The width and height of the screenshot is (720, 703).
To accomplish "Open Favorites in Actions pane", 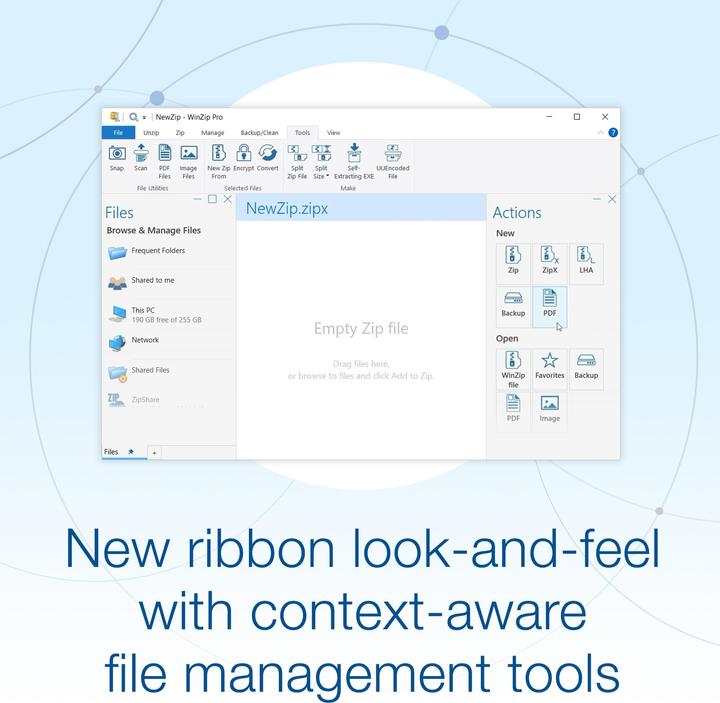I will 549,369.
